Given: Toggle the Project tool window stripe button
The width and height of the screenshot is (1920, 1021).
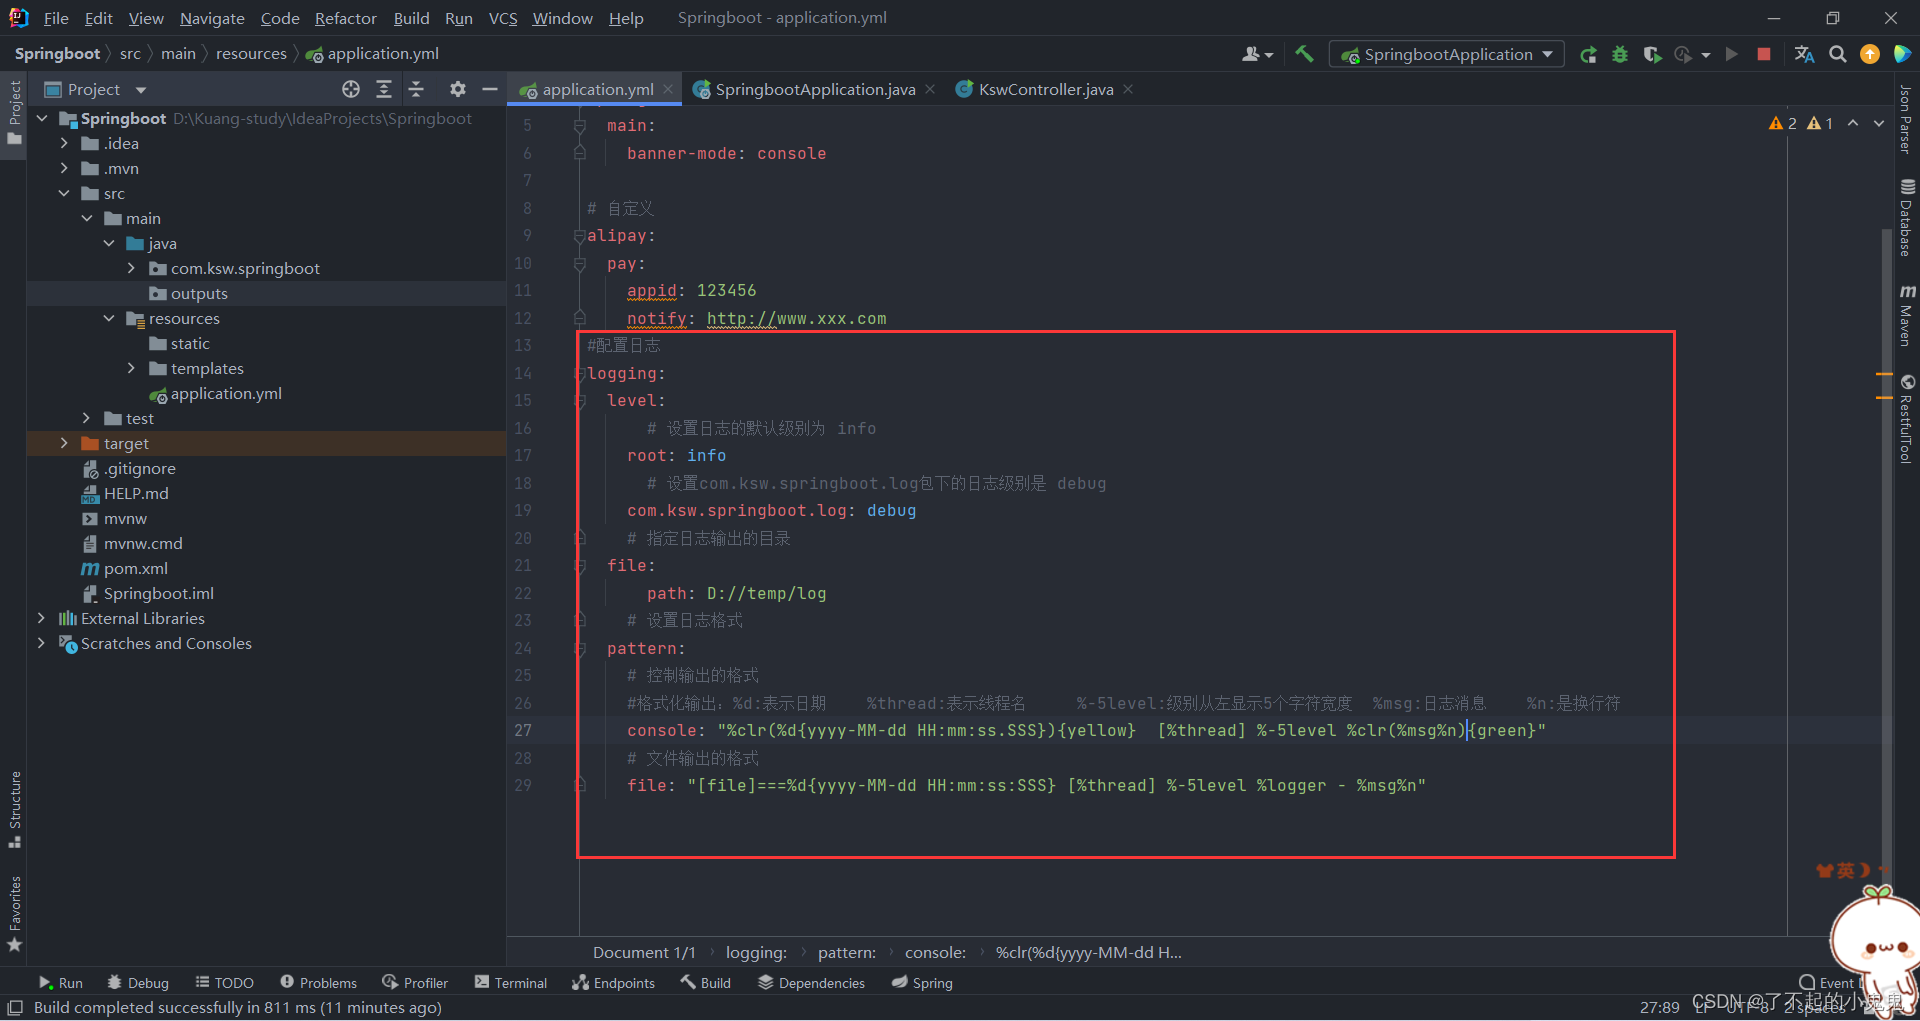Looking at the screenshot, I should 14,112.
